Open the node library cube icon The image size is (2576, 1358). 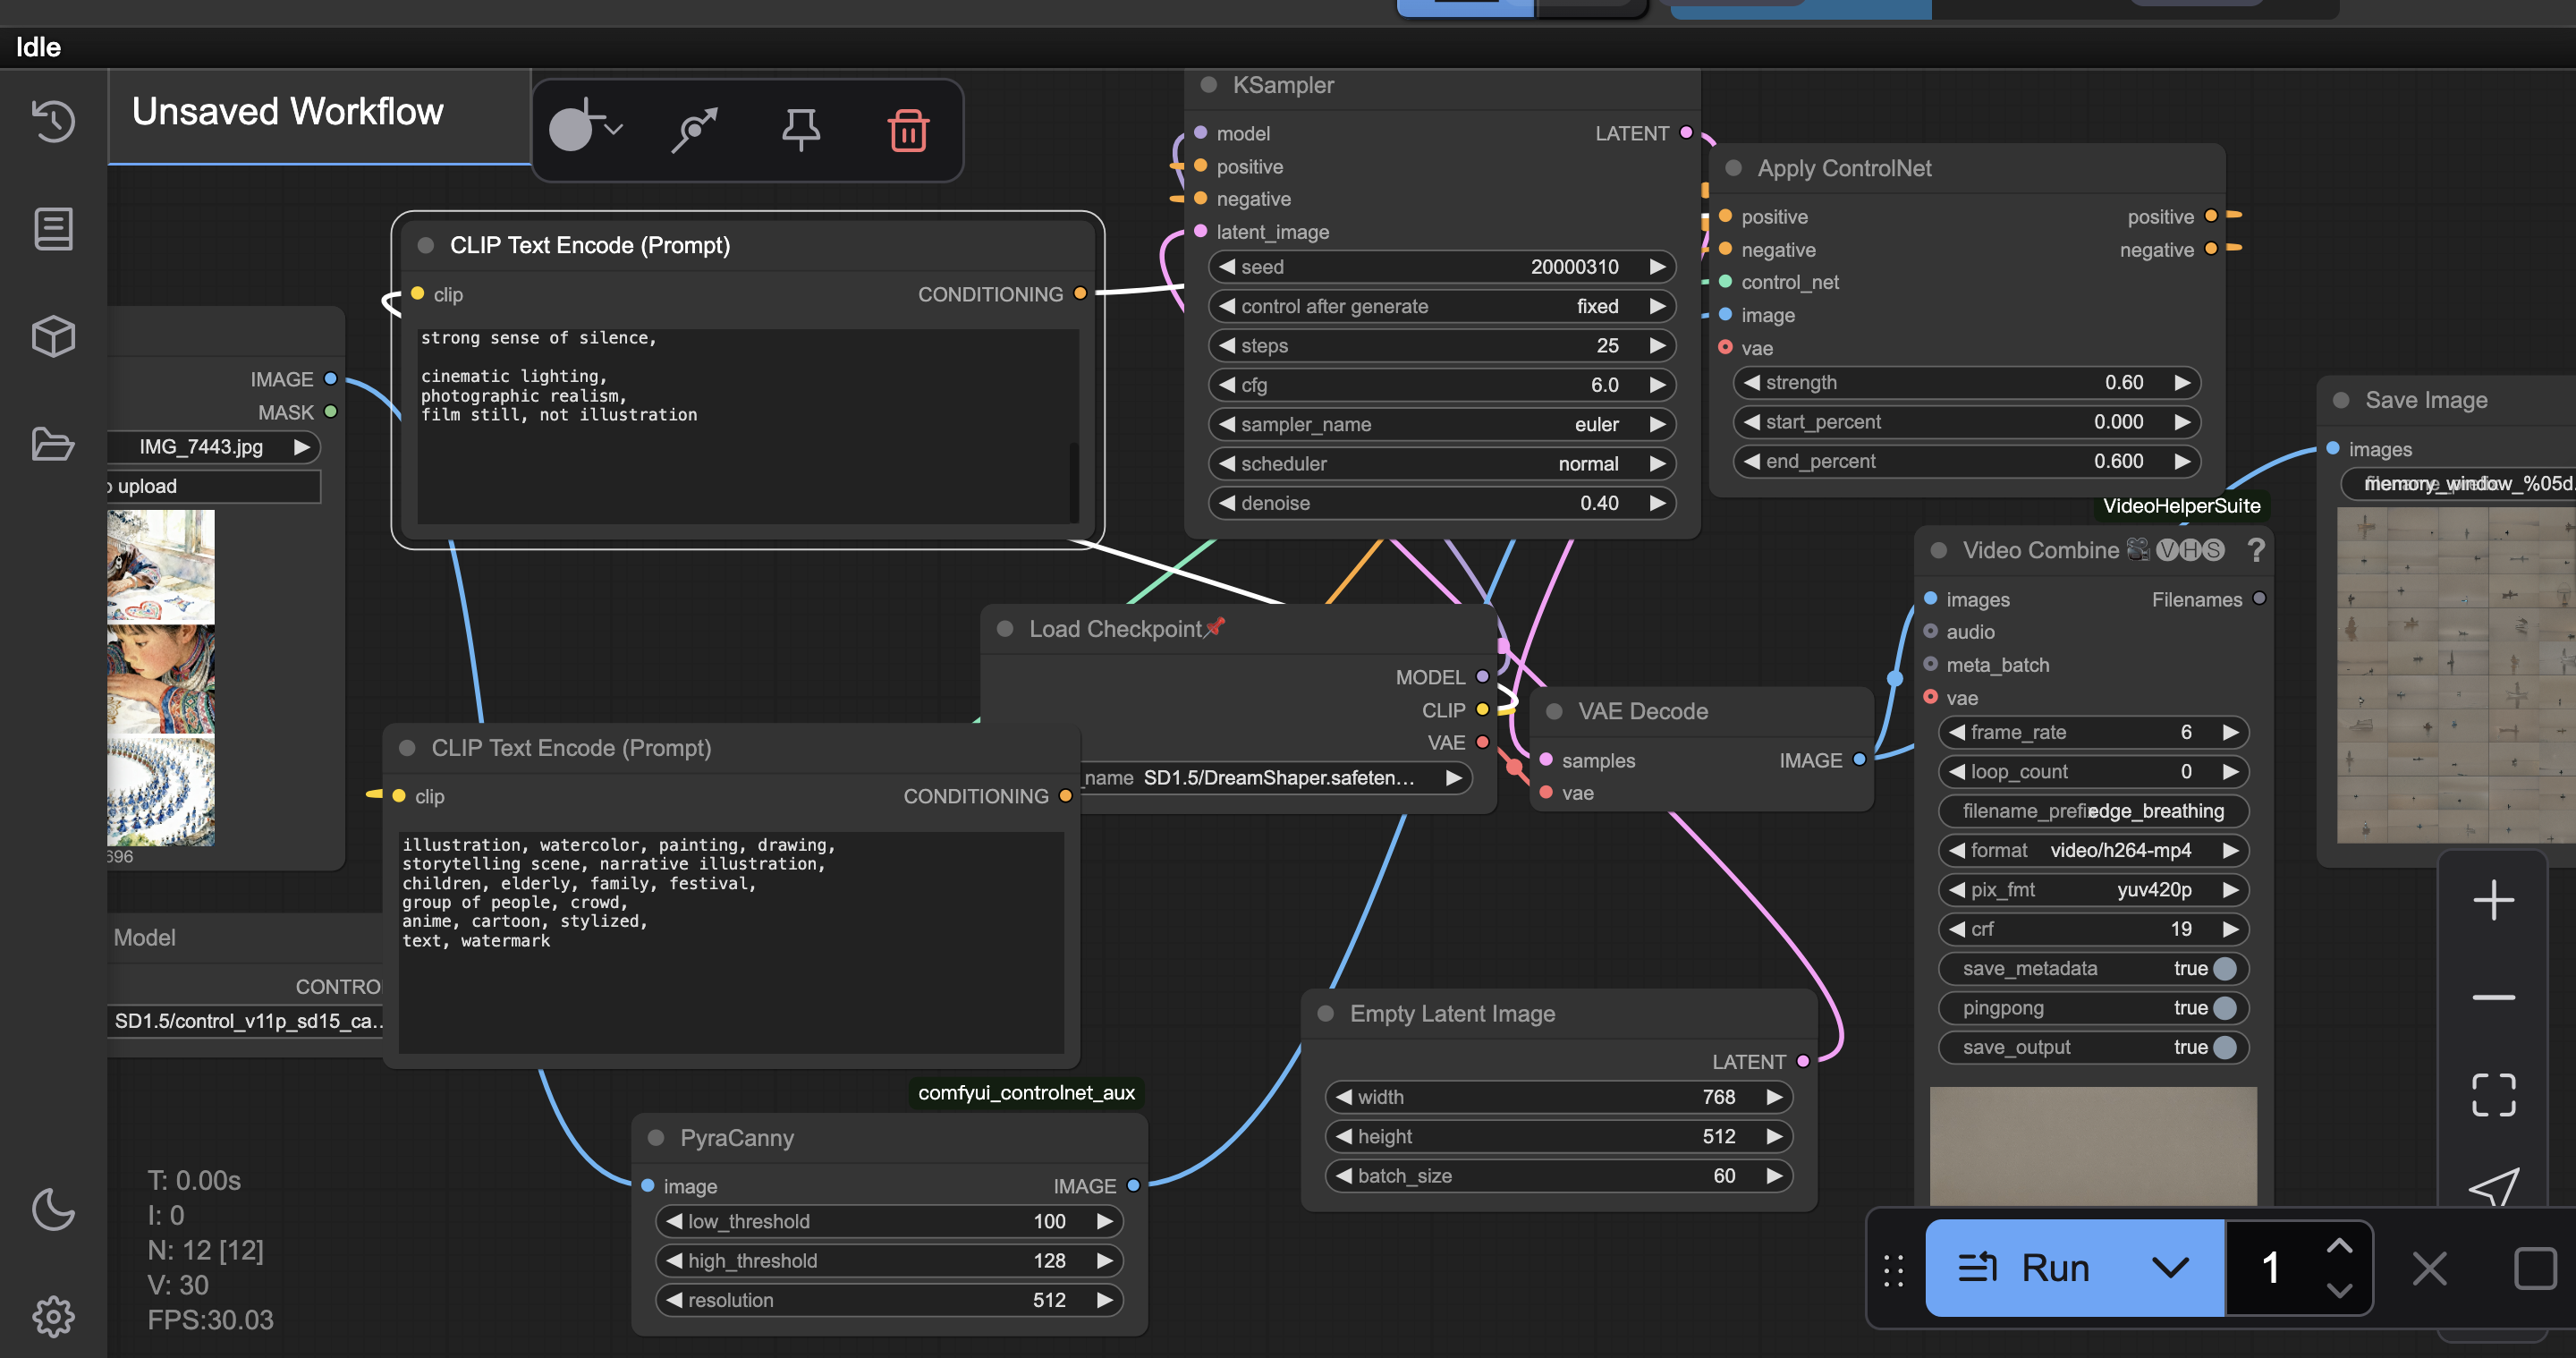(x=53, y=336)
